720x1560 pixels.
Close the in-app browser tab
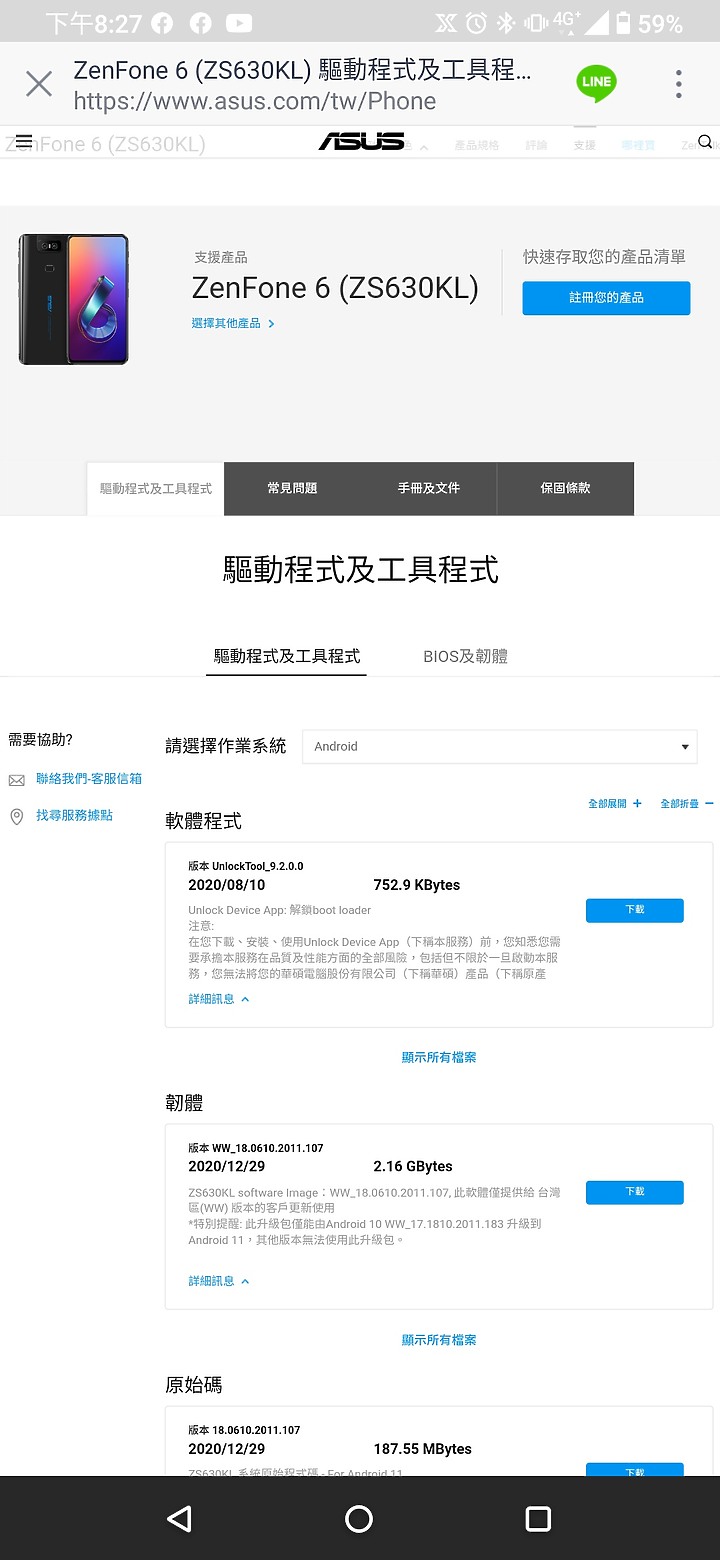39,84
